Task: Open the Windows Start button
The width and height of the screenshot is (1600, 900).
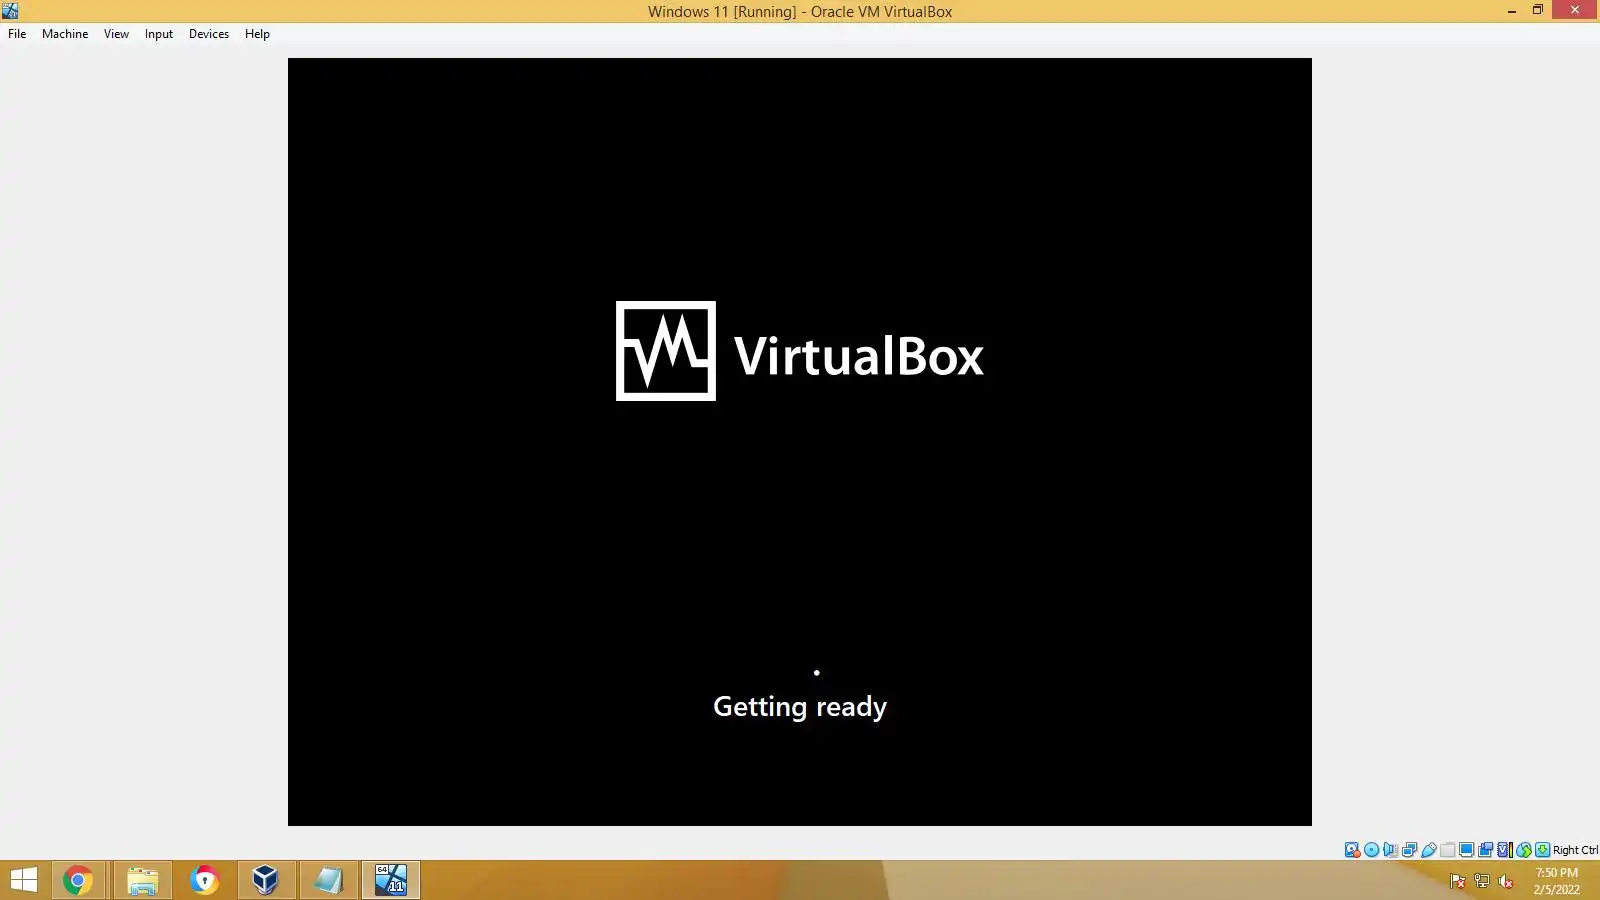Action: 23,880
